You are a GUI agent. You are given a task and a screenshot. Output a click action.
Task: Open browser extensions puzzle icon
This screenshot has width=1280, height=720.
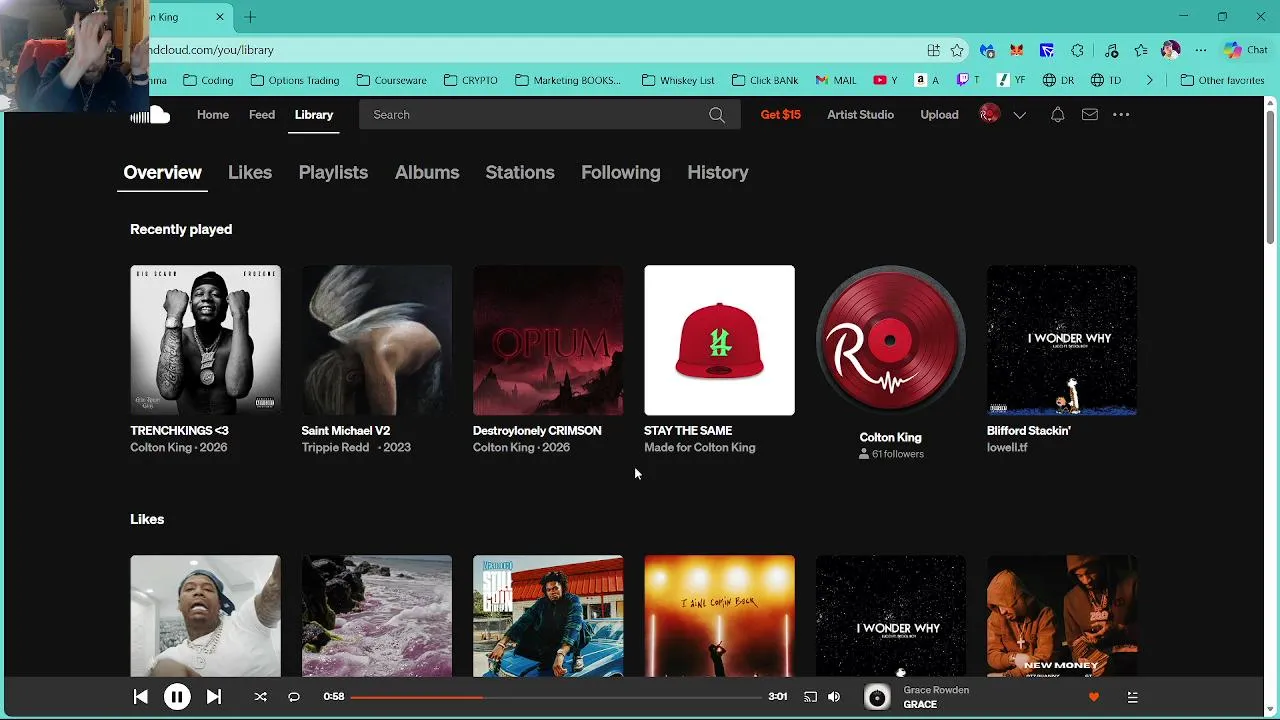point(1077,50)
